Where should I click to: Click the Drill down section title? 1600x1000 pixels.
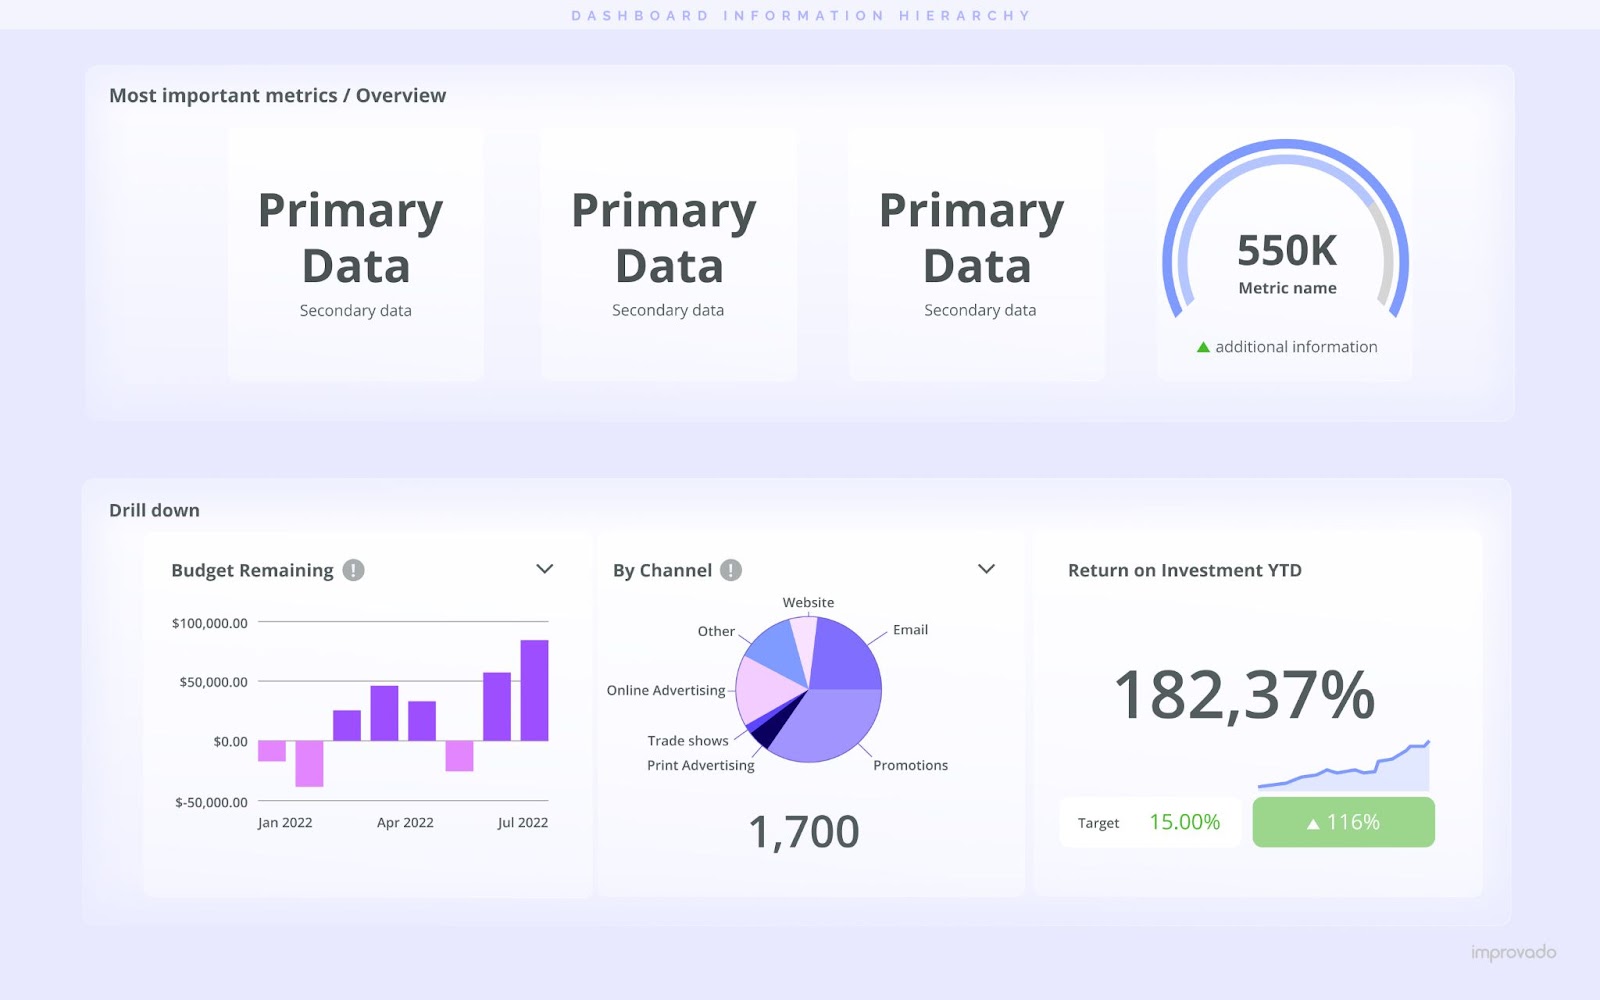point(155,510)
